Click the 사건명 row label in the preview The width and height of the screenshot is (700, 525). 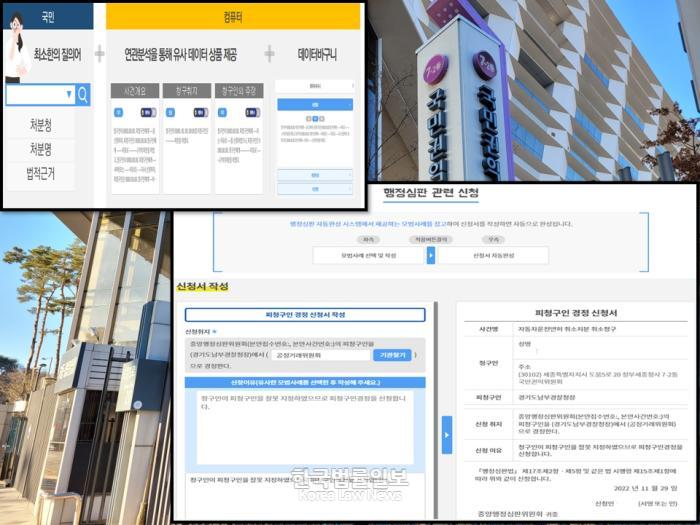[489, 329]
